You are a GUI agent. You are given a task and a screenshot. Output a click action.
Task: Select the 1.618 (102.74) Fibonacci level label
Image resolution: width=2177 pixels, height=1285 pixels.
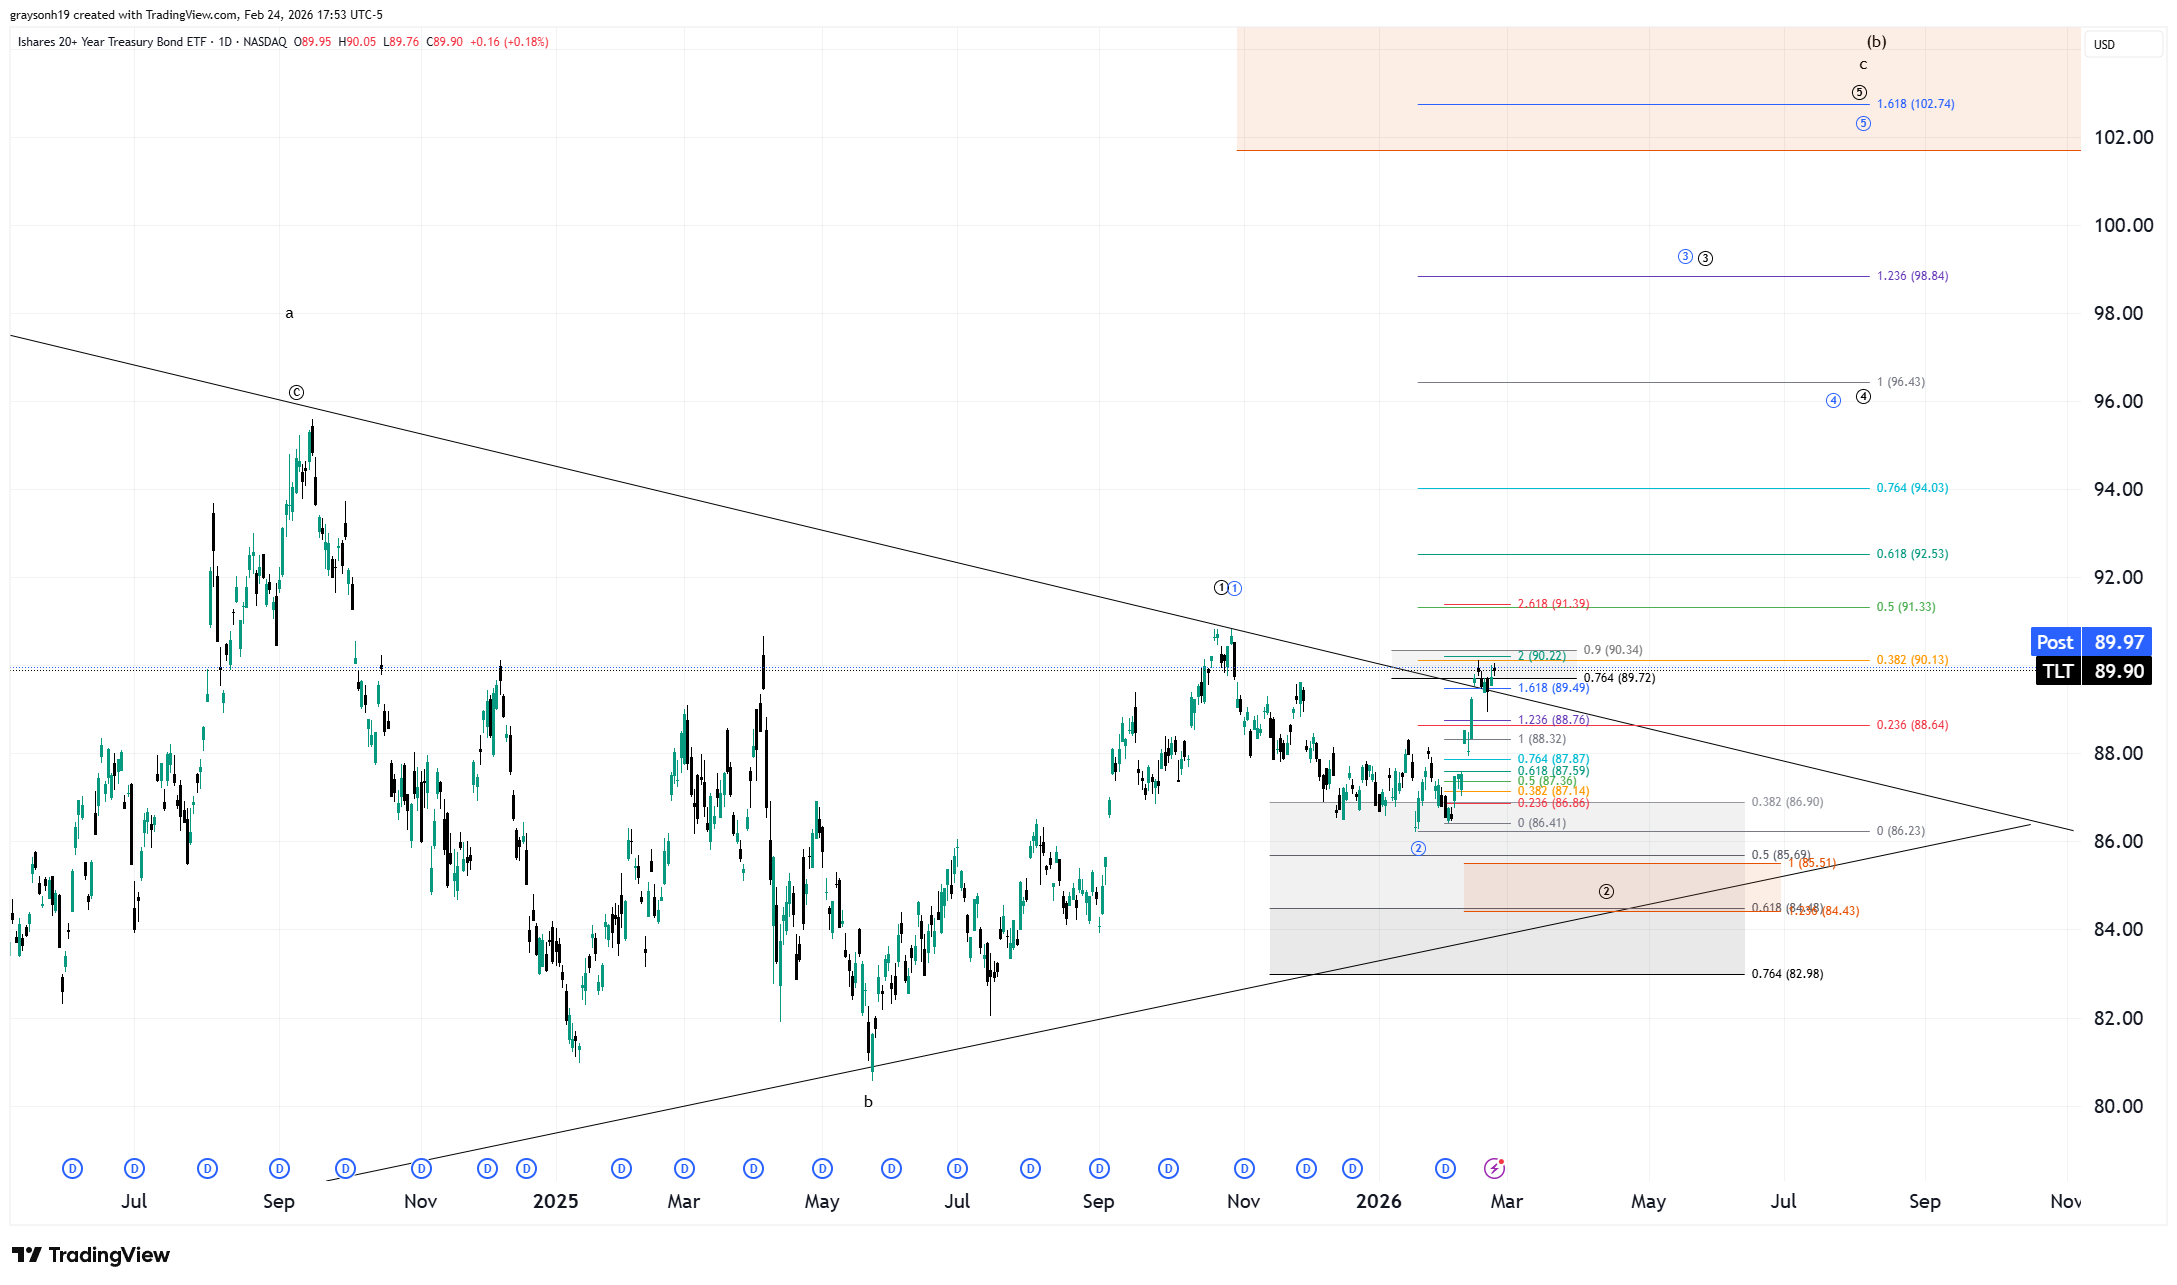click(1915, 104)
